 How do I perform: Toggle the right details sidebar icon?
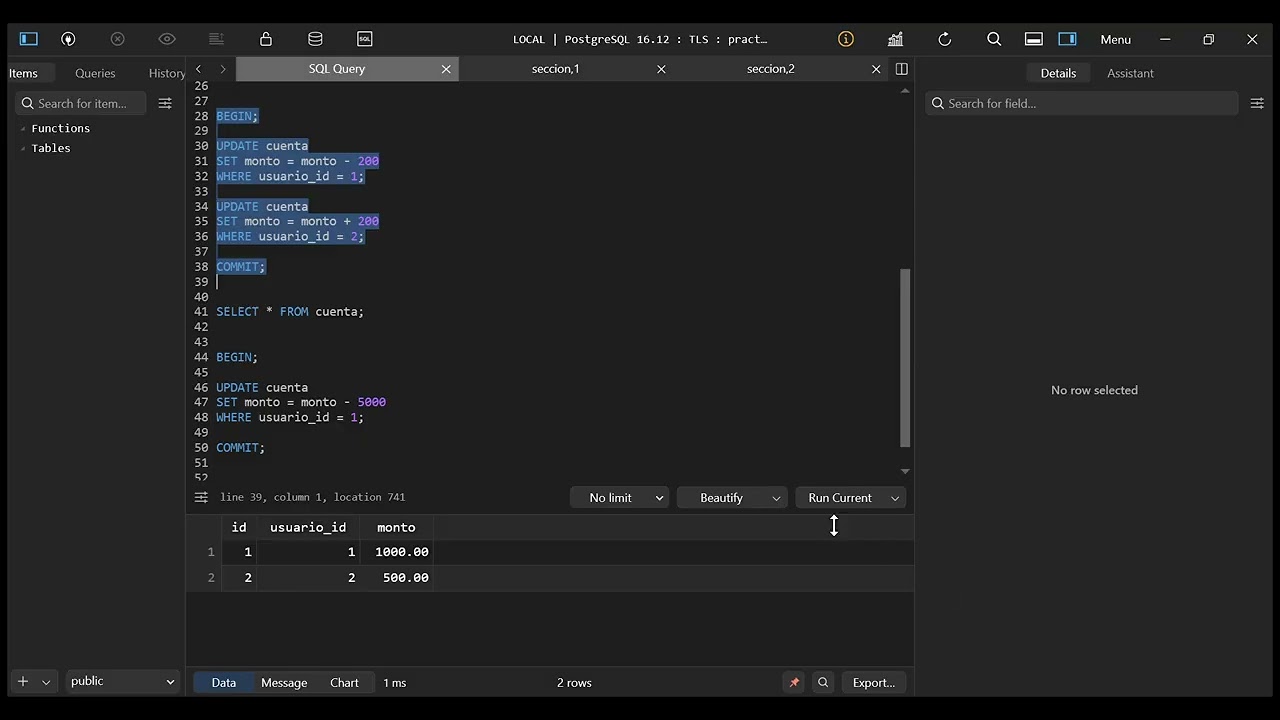click(1068, 39)
